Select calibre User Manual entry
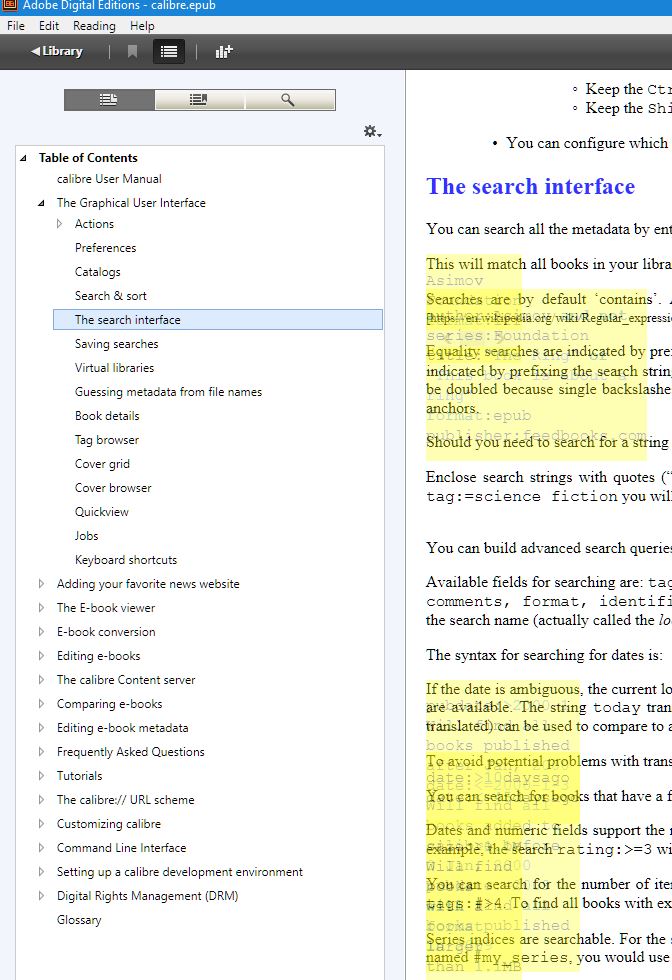The height and width of the screenshot is (980, 672). (109, 179)
